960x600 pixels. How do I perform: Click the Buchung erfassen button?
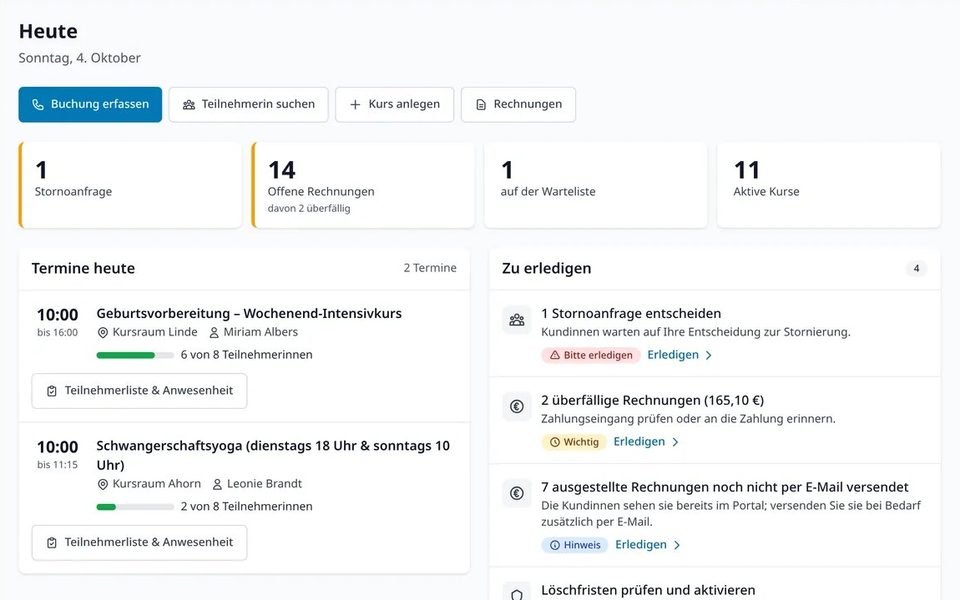(x=90, y=105)
